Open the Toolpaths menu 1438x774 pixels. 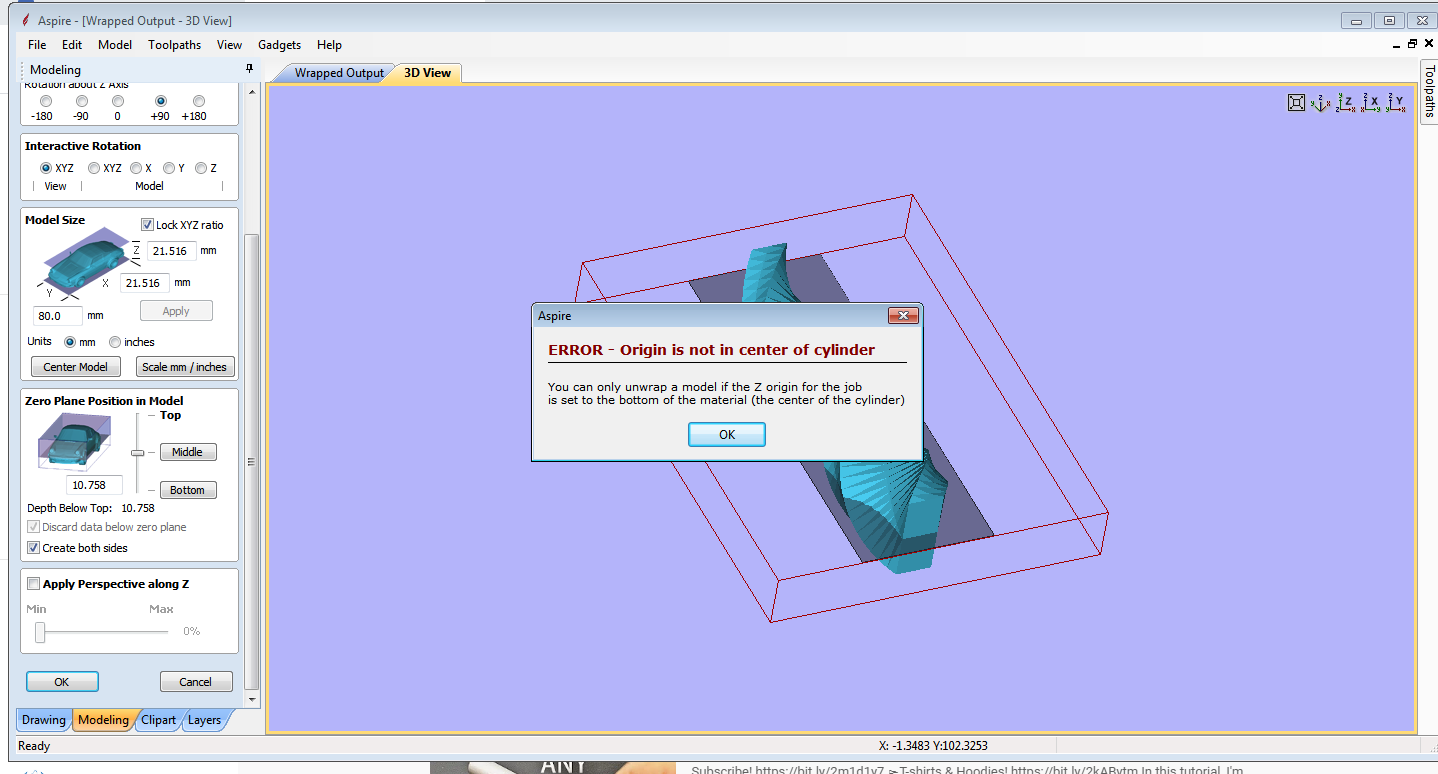coord(174,45)
